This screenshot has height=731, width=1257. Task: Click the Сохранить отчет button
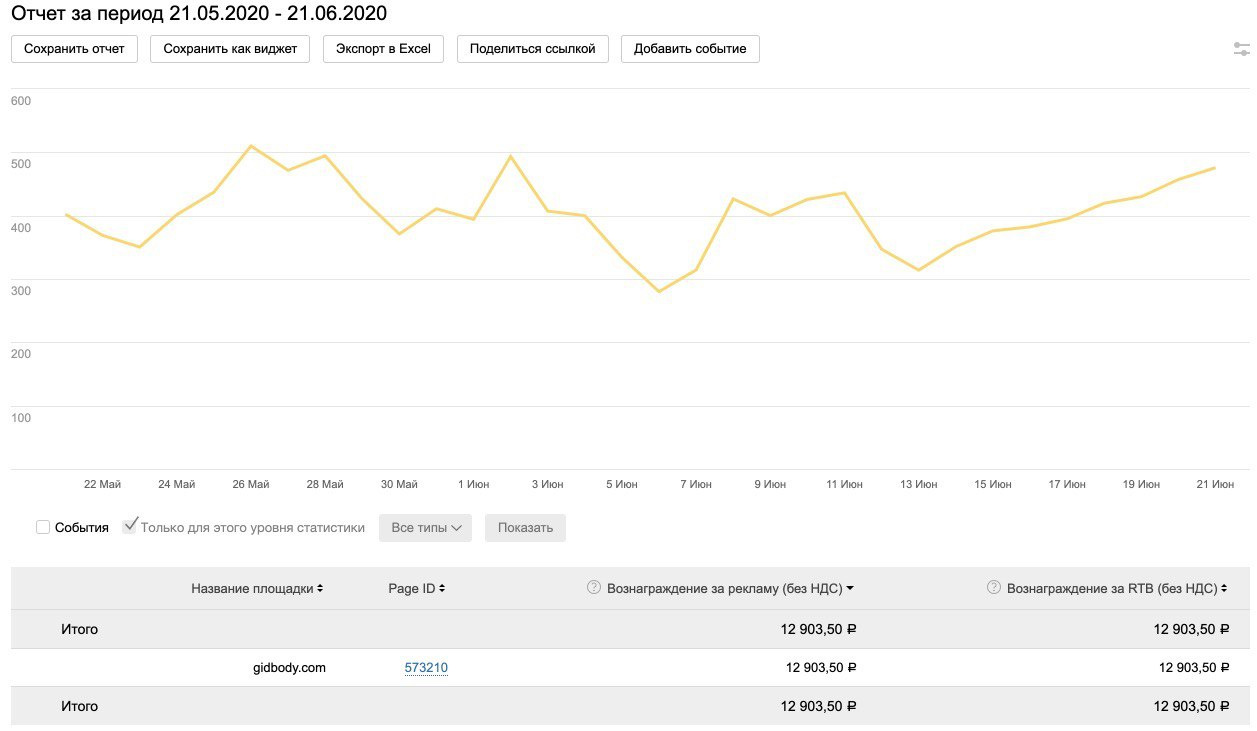(x=74, y=49)
